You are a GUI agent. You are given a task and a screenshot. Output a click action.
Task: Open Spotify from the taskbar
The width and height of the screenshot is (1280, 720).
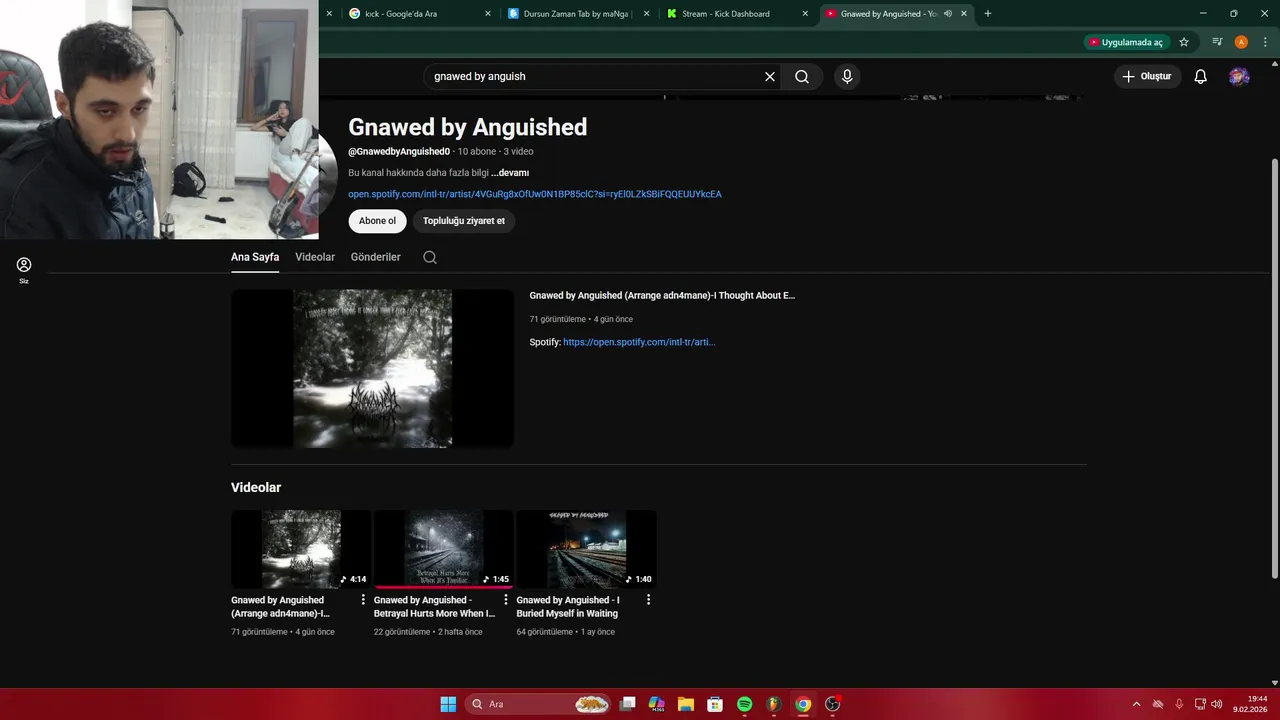(744, 704)
